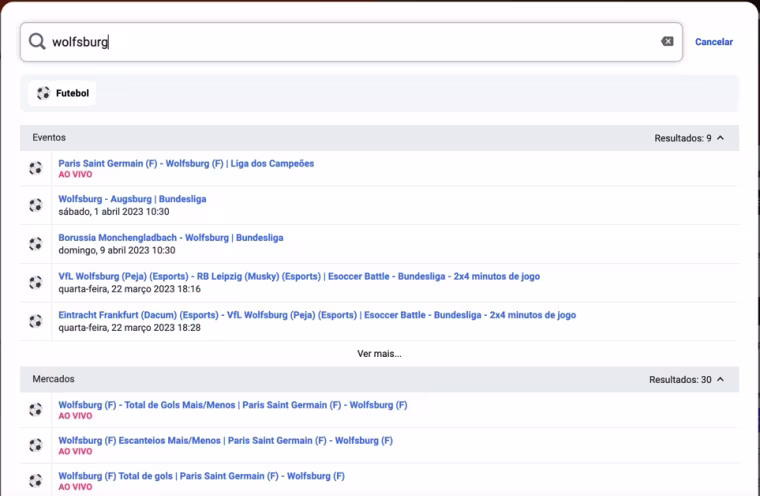Click date sábado, 1 abril 2023 10:30
760x496 pixels.
114,212
